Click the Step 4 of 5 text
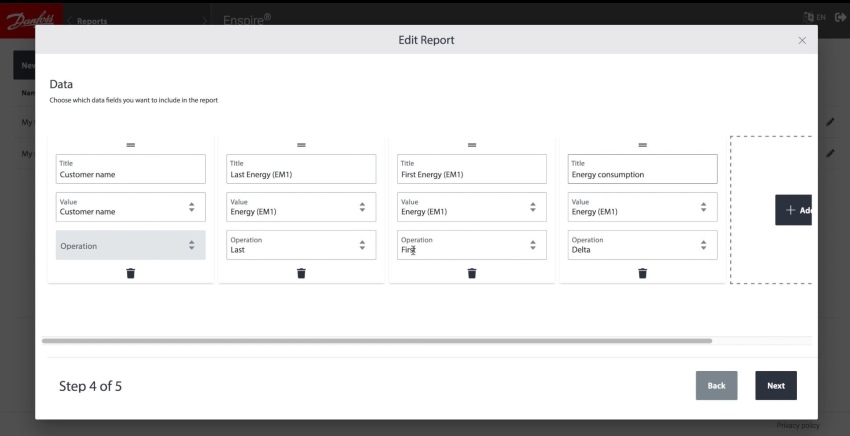Viewport: 850px width, 436px height. click(91, 386)
